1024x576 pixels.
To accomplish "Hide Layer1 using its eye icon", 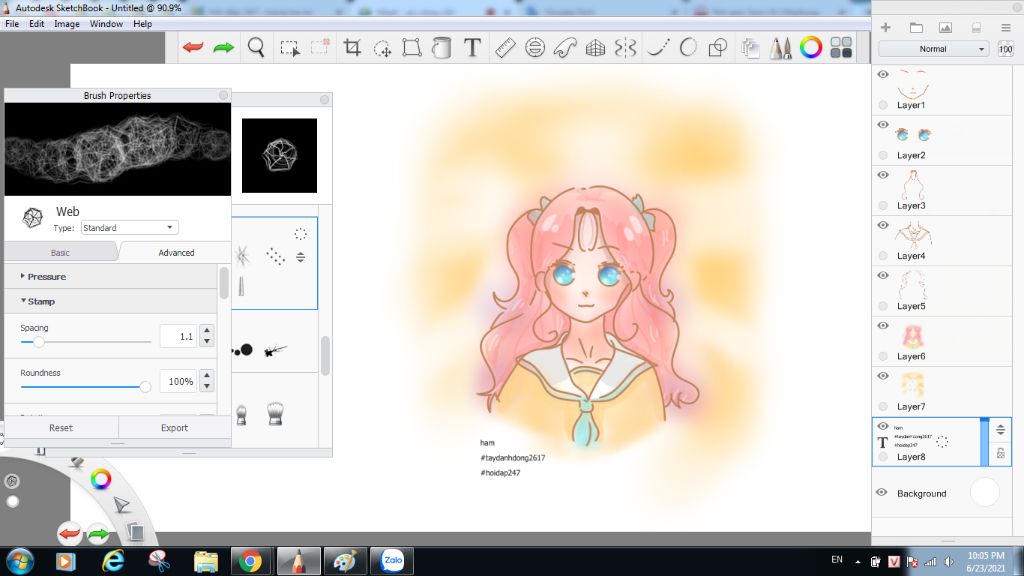I will (883, 74).
